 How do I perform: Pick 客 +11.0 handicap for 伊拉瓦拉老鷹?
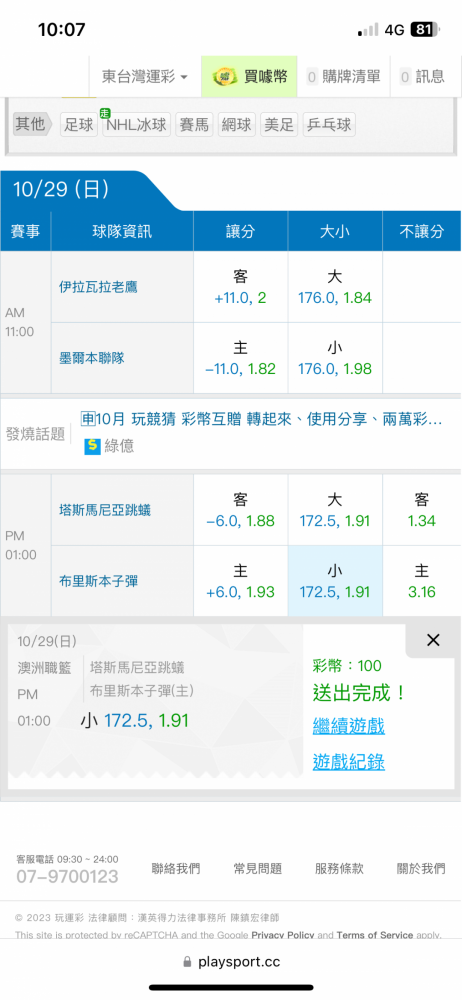pos(241,287)
